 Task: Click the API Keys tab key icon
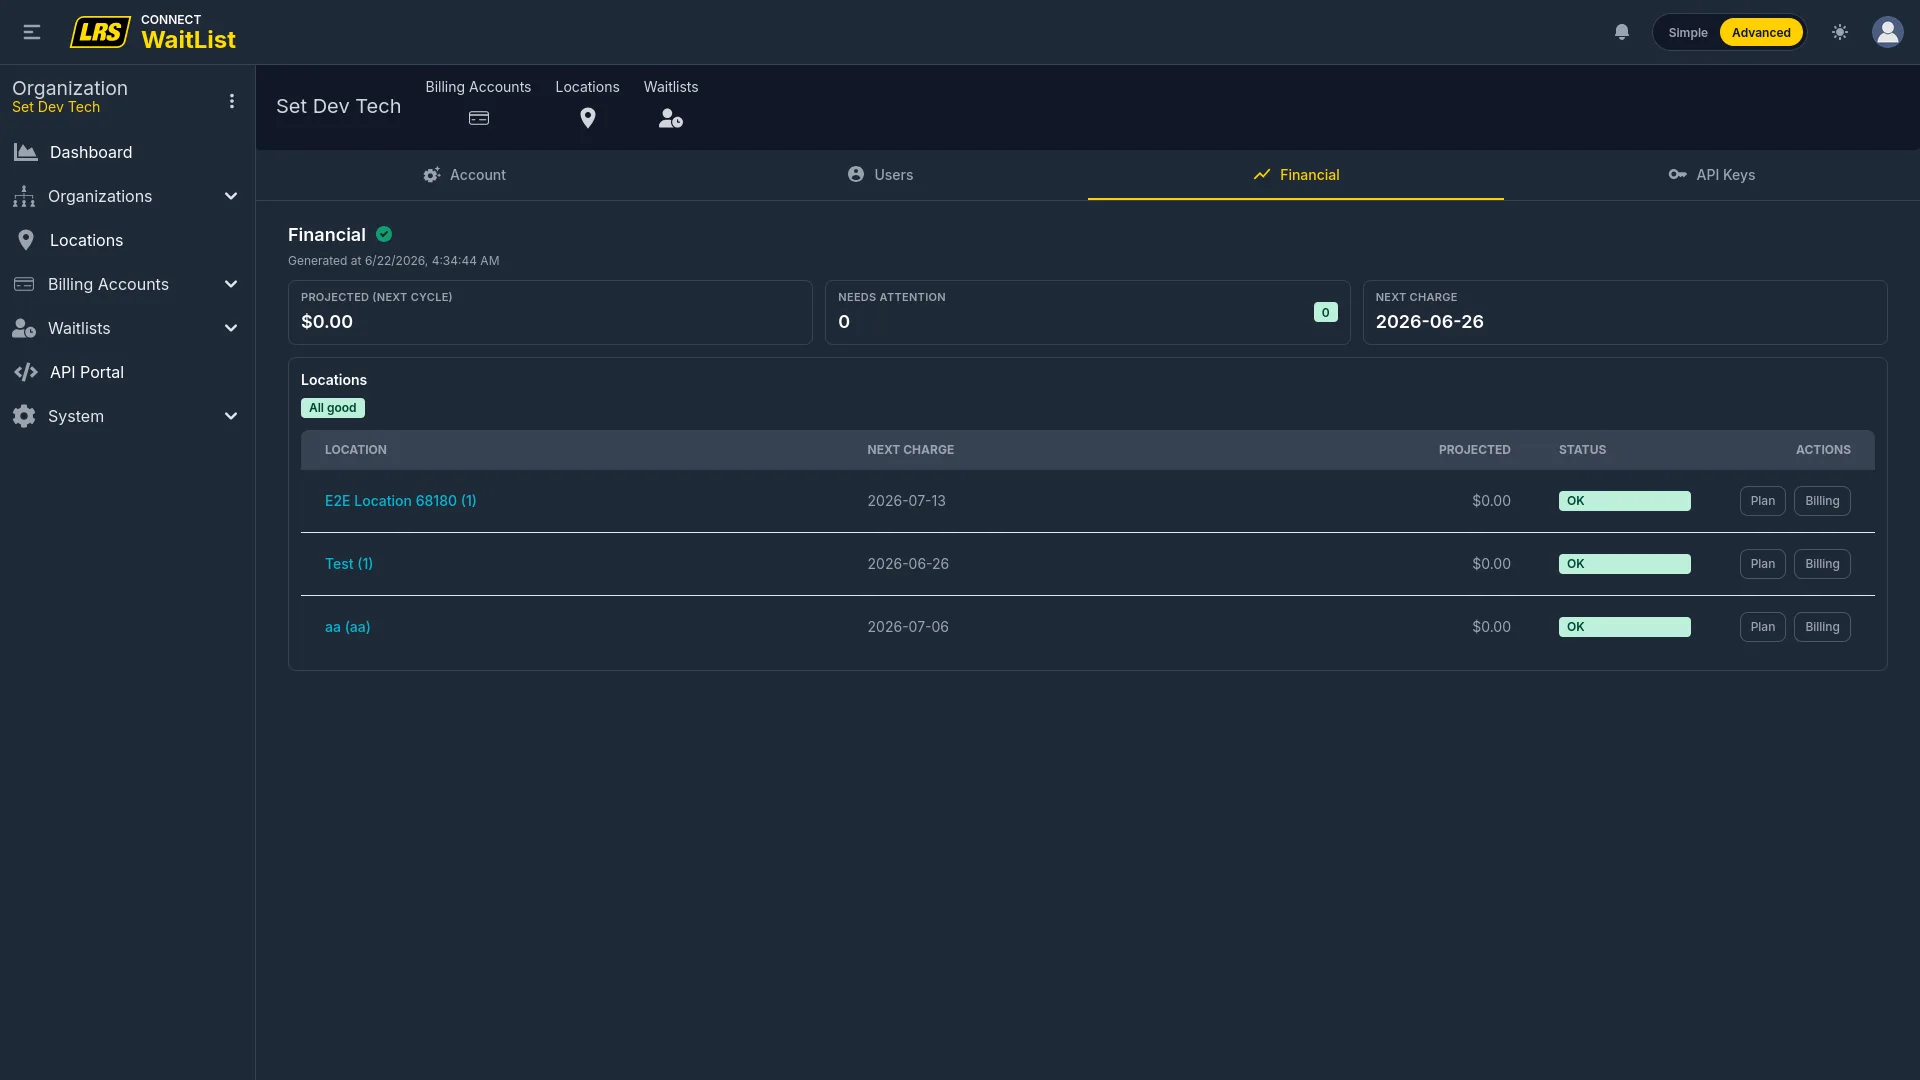pyautogui.click(x=1678, y=174)
